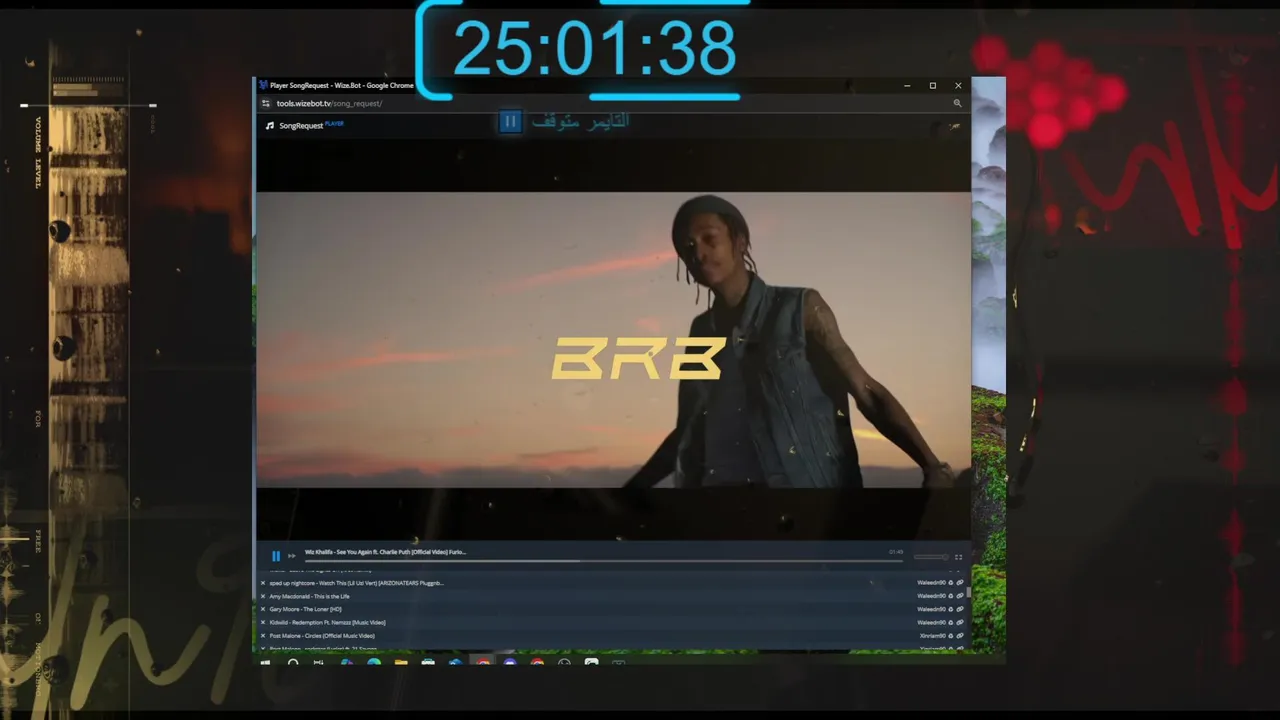Open taskbar search icon
The image size is (1280, 720).
293,662
